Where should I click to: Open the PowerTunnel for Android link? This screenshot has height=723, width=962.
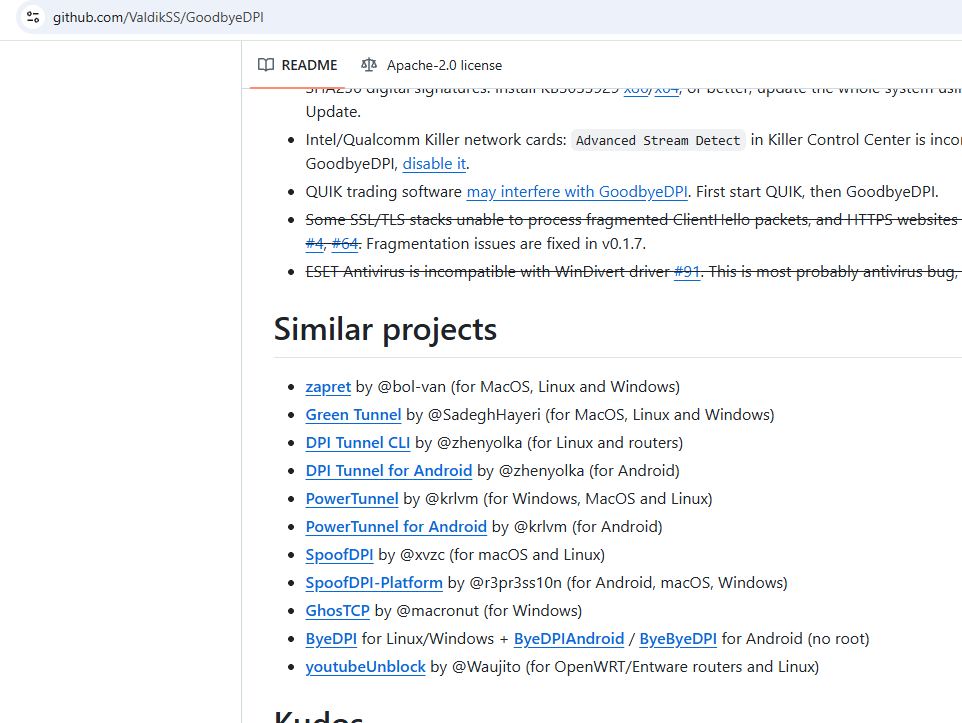[396, 527]
